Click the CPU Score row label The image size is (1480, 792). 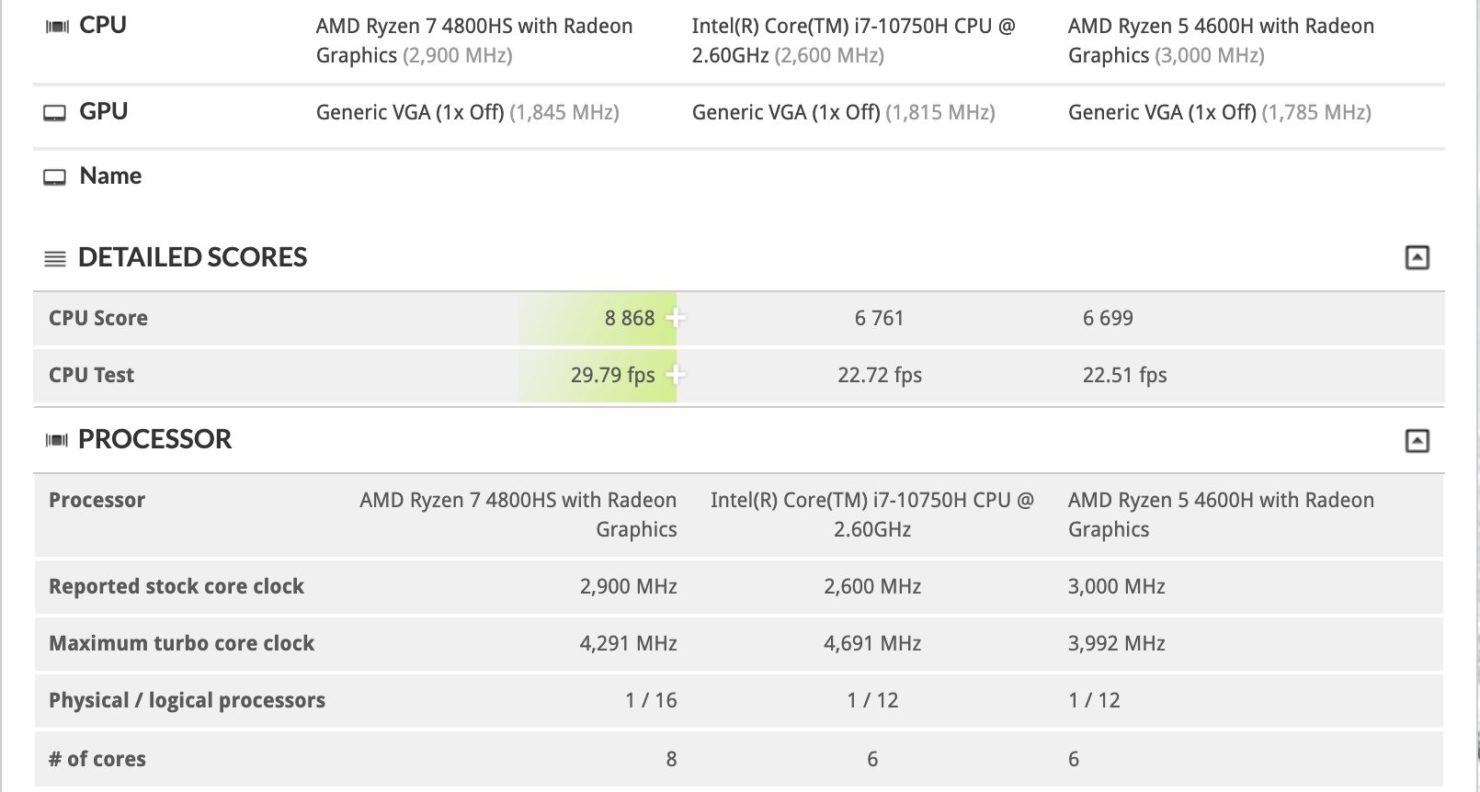[x=98, y=318]
